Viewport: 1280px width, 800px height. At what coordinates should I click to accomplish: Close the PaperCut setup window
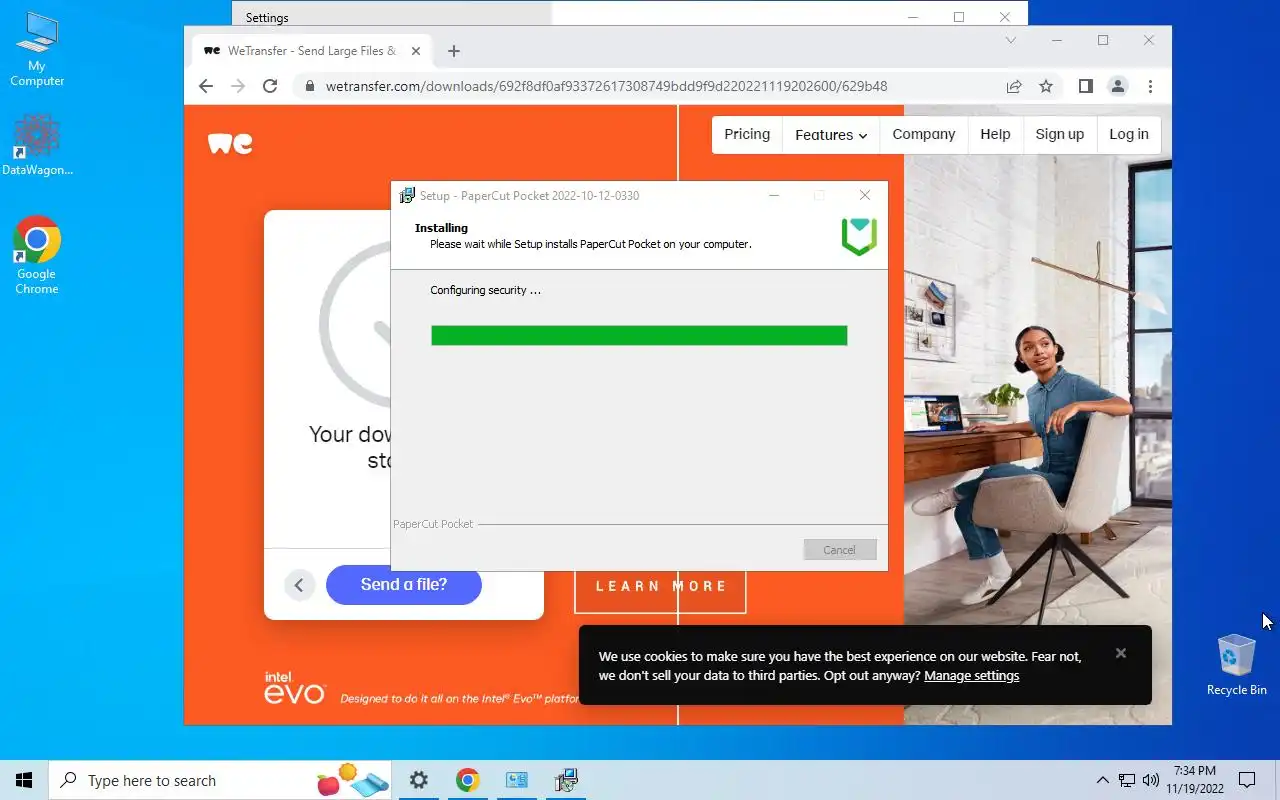tap(865, 195)
